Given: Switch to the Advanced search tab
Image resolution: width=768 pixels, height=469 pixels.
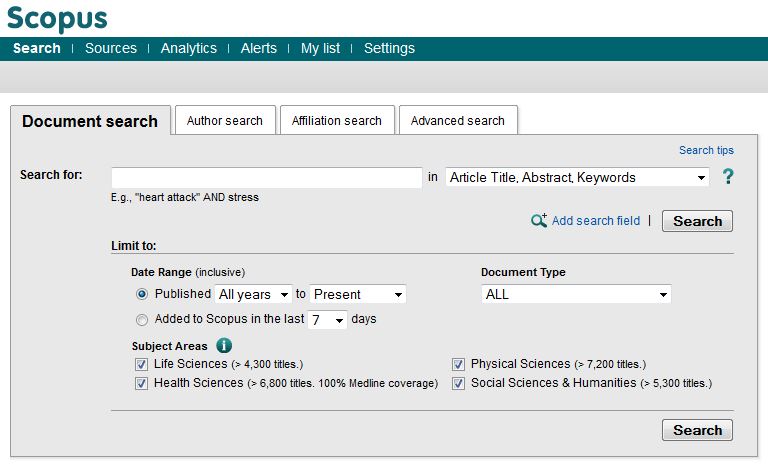Looking at the screenshot, I should pyautogui.click(x=457, y=120).
